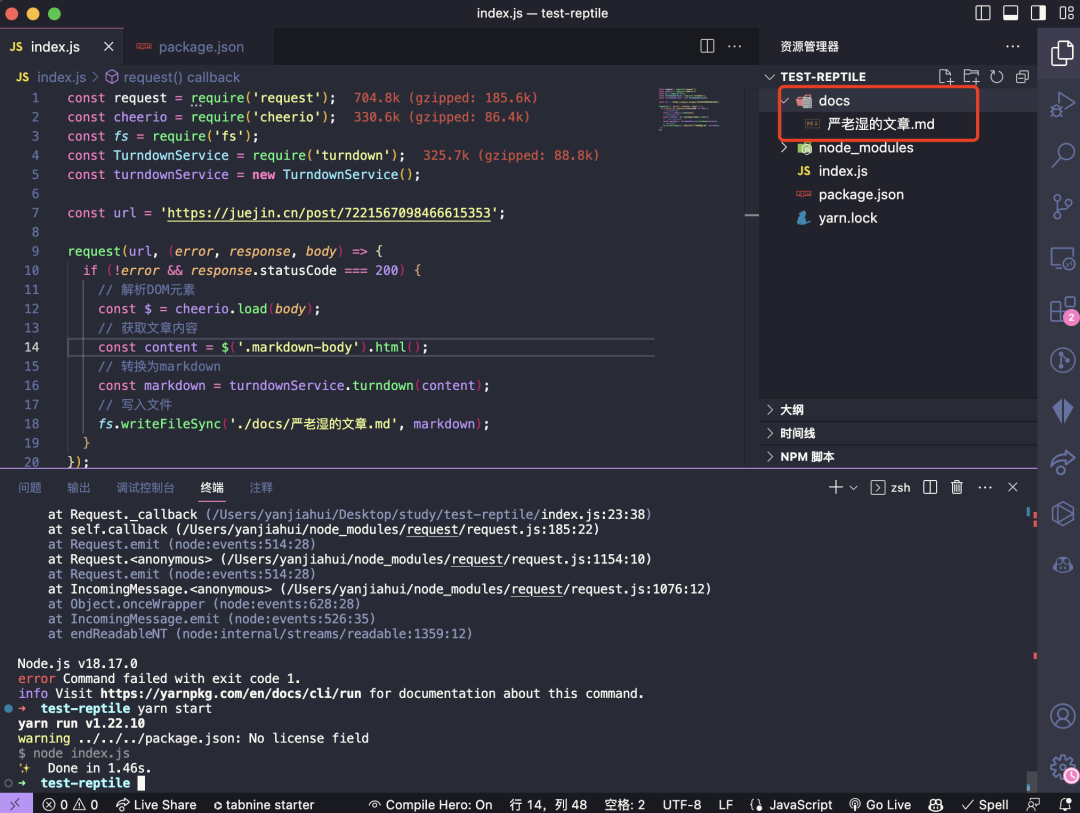Image resolution: width=1080 pixels, height=813 pixels.
Task: Refresh the explorer file tree
Action: click(996, 76)
